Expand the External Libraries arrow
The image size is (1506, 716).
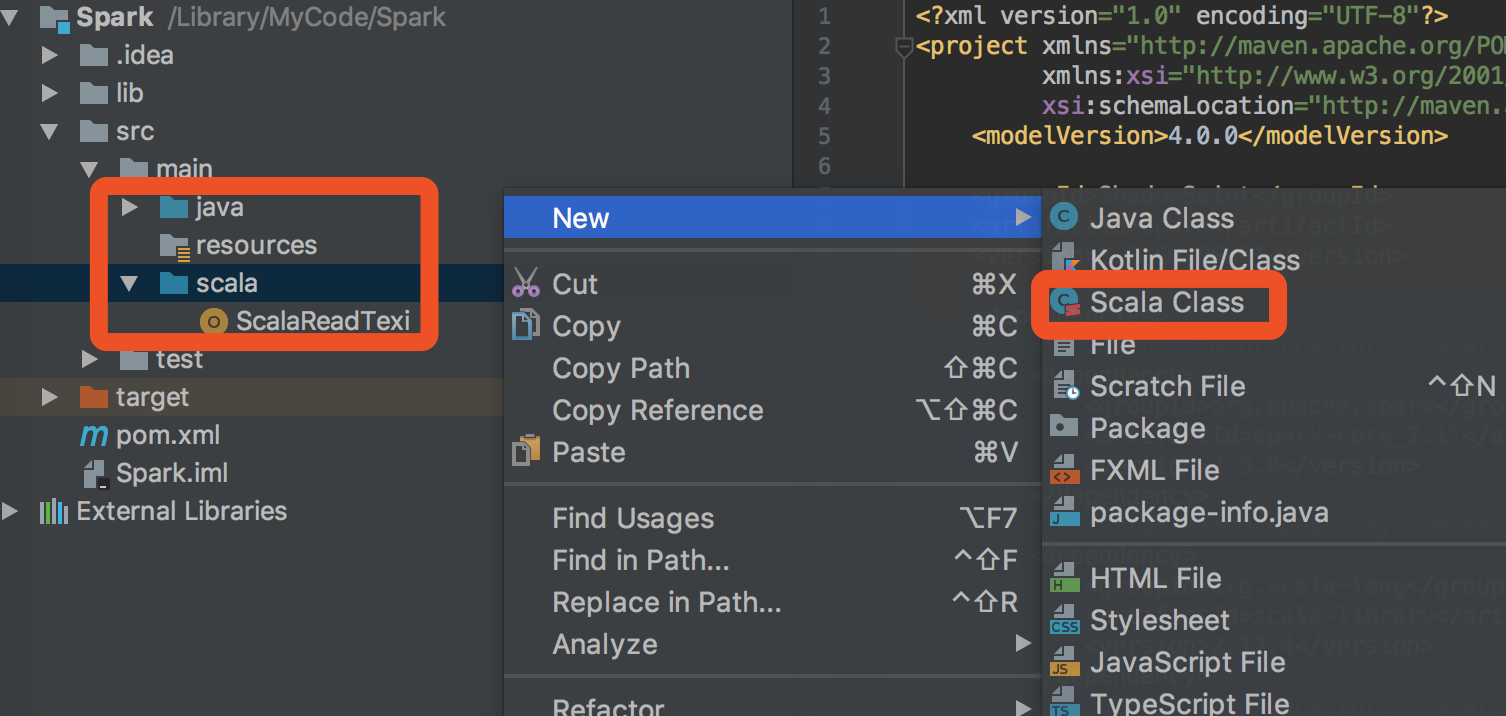tap(10, 512)
